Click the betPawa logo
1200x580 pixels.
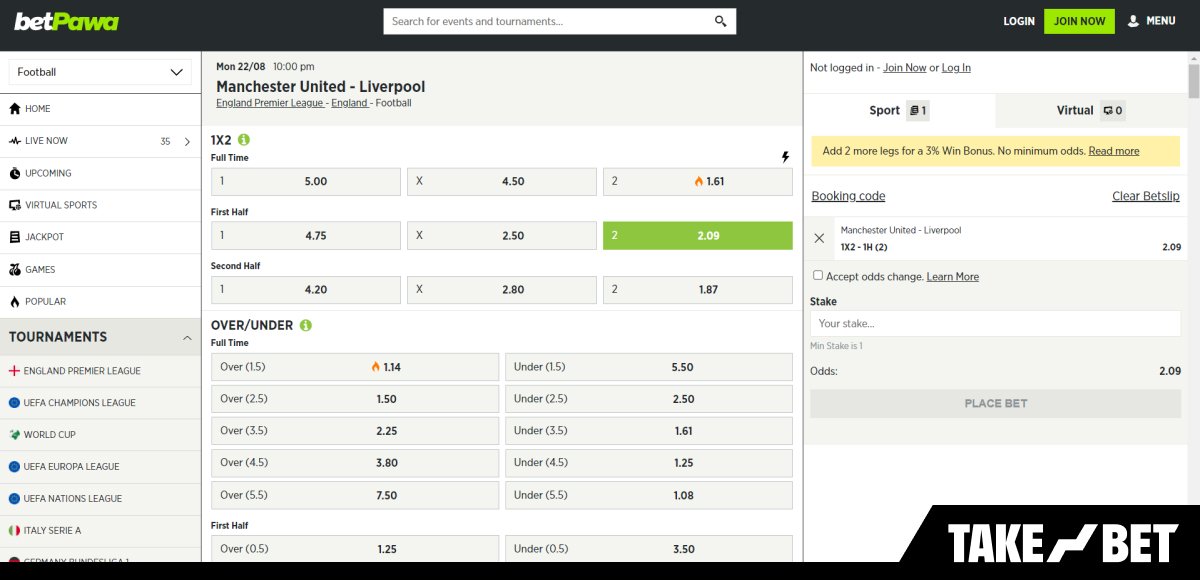[x=67, y=22]
